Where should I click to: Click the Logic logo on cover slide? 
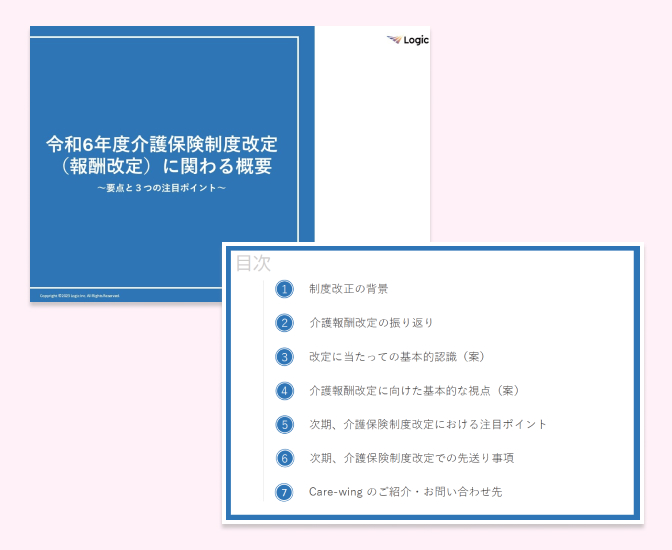point(407,40)
